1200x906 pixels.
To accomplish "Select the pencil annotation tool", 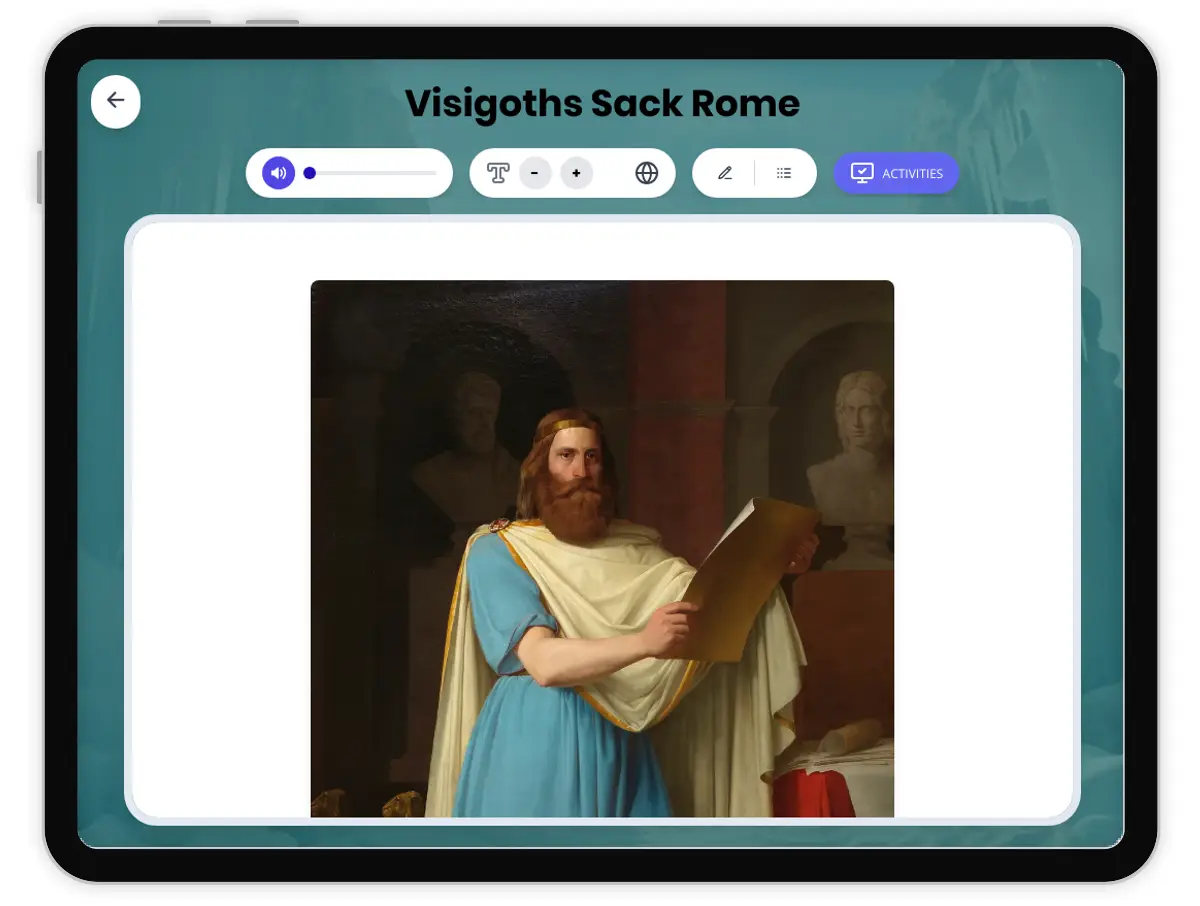I will click(x=725, y=173).
